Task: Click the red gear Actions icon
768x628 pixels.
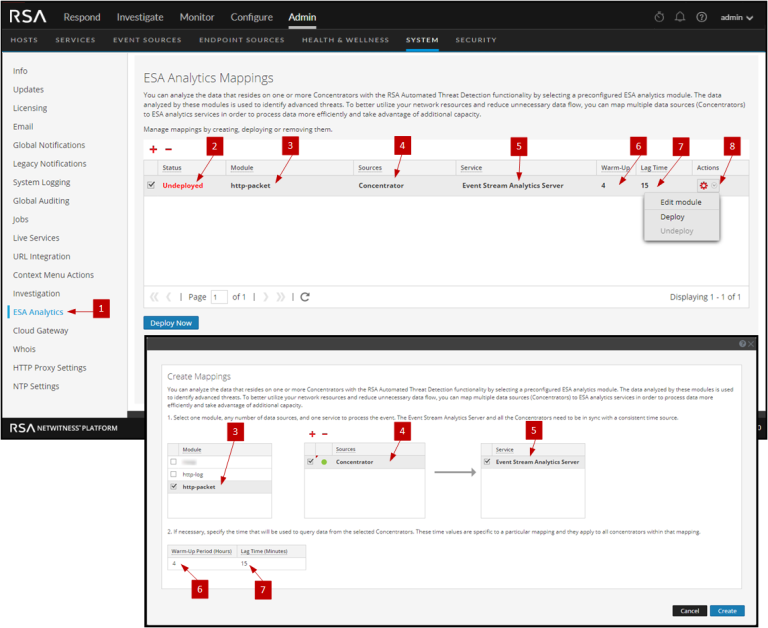Action: [704, 186]
